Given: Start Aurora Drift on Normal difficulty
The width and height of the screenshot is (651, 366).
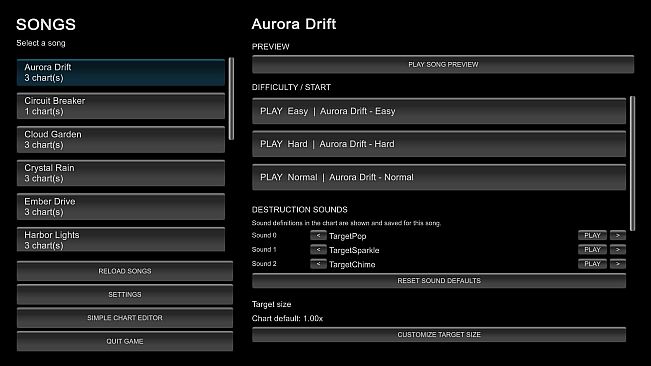Looking at the screenshot, I should 439,177.
